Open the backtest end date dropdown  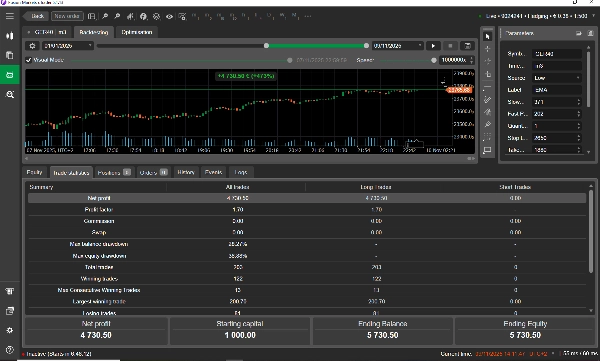398,46
